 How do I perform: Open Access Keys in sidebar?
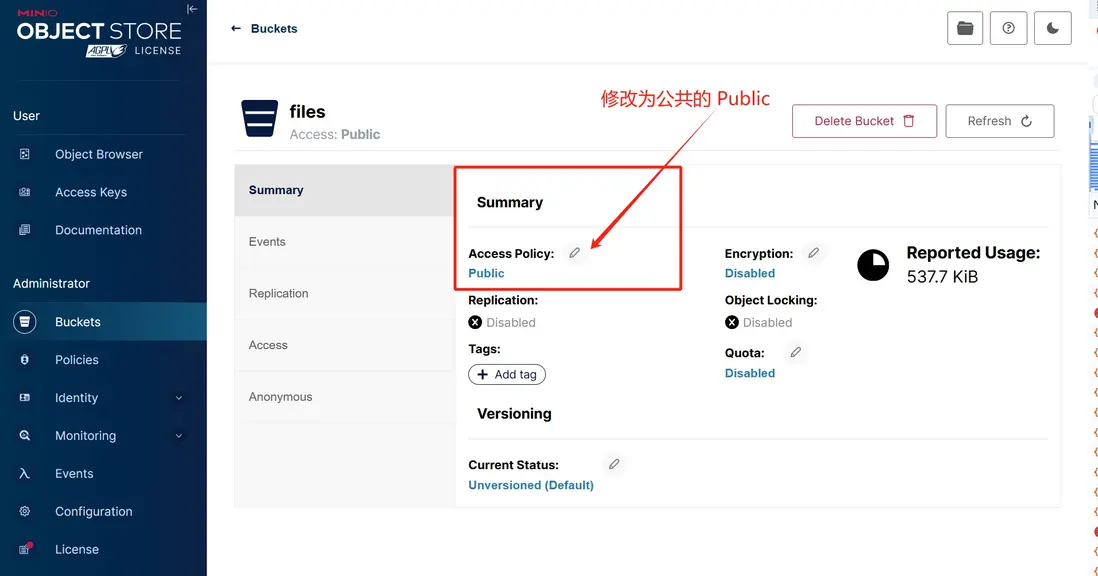pos(91,192)
